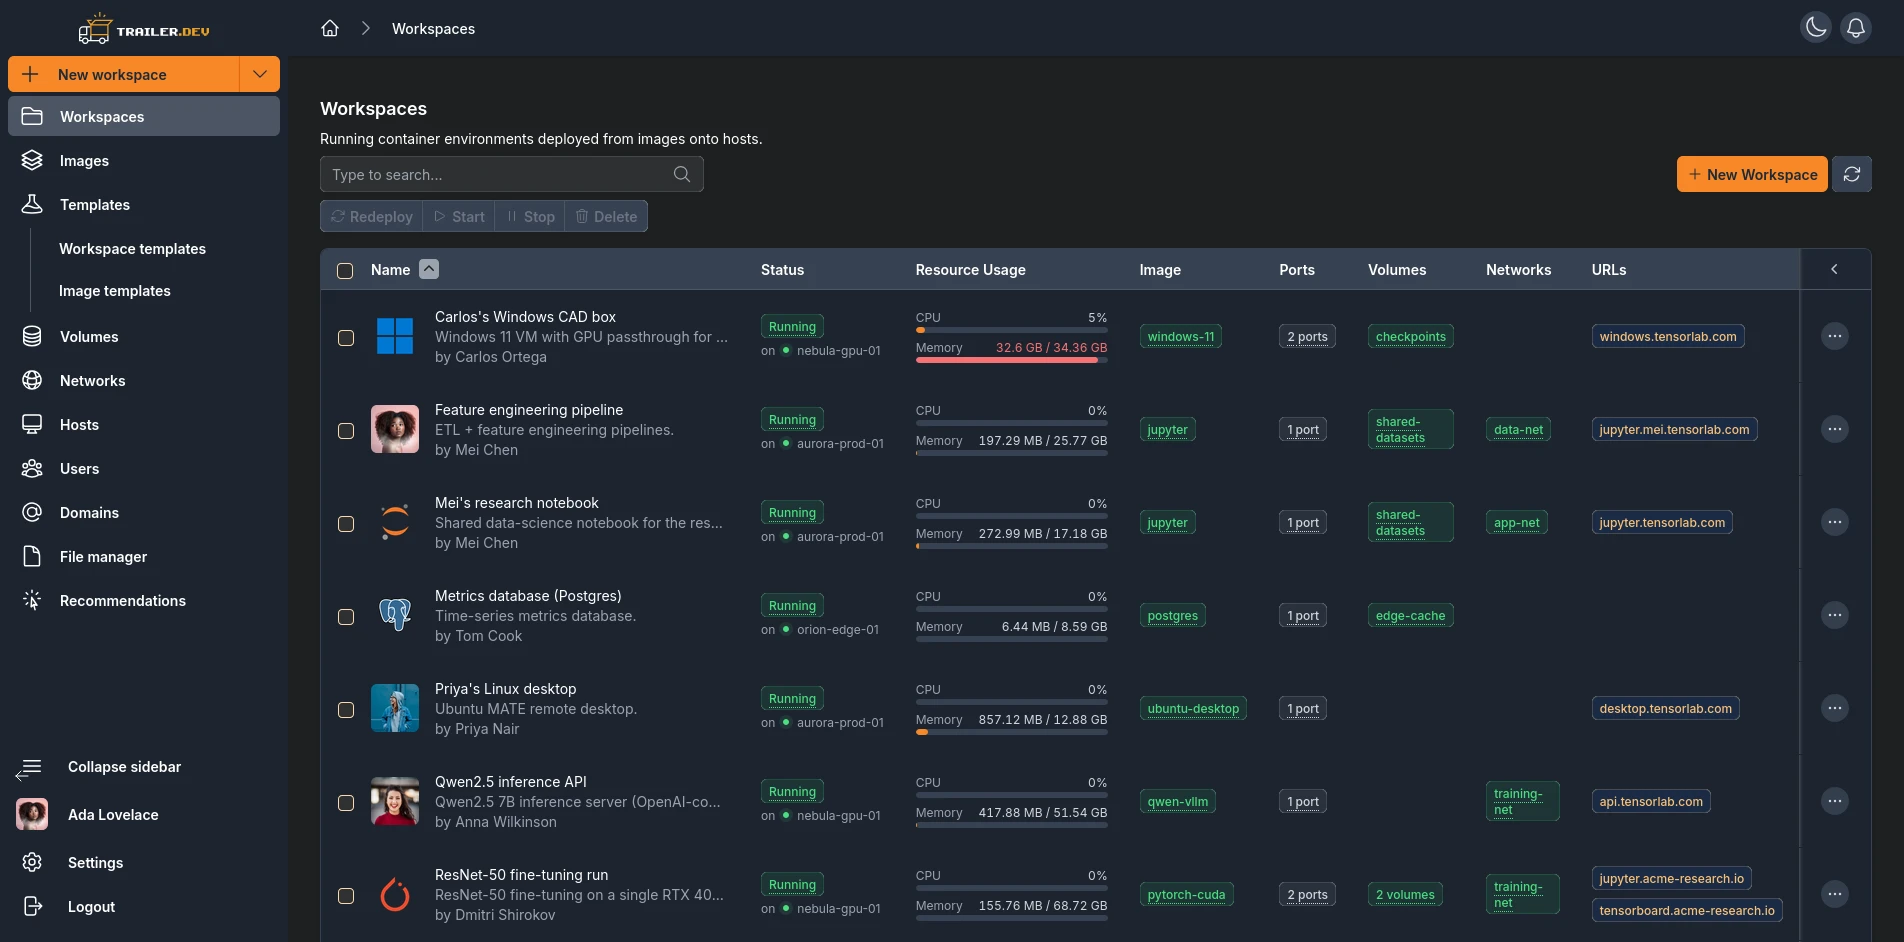Toggle Name column sort arrow
Viewport: 1904px width, 942px height.
click(429, 269)
